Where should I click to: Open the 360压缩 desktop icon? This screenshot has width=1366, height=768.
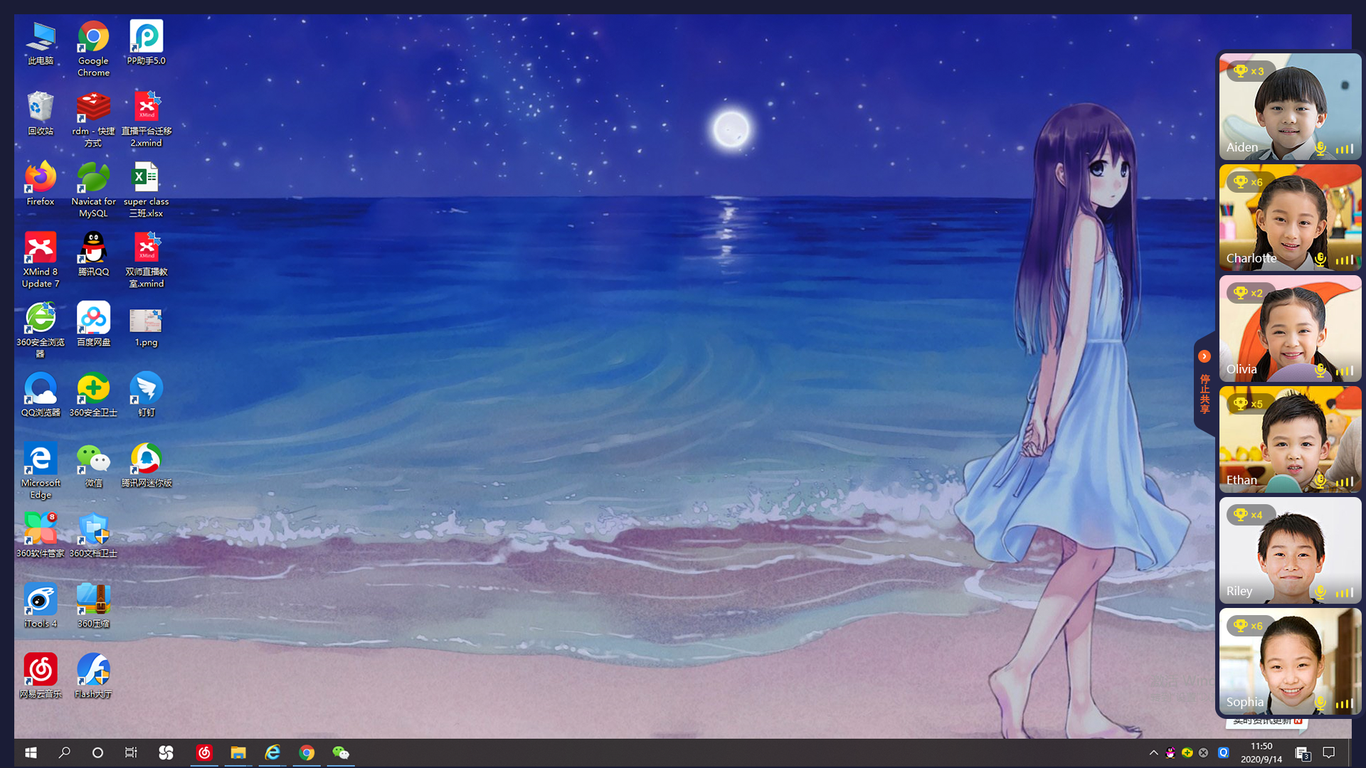93,605
